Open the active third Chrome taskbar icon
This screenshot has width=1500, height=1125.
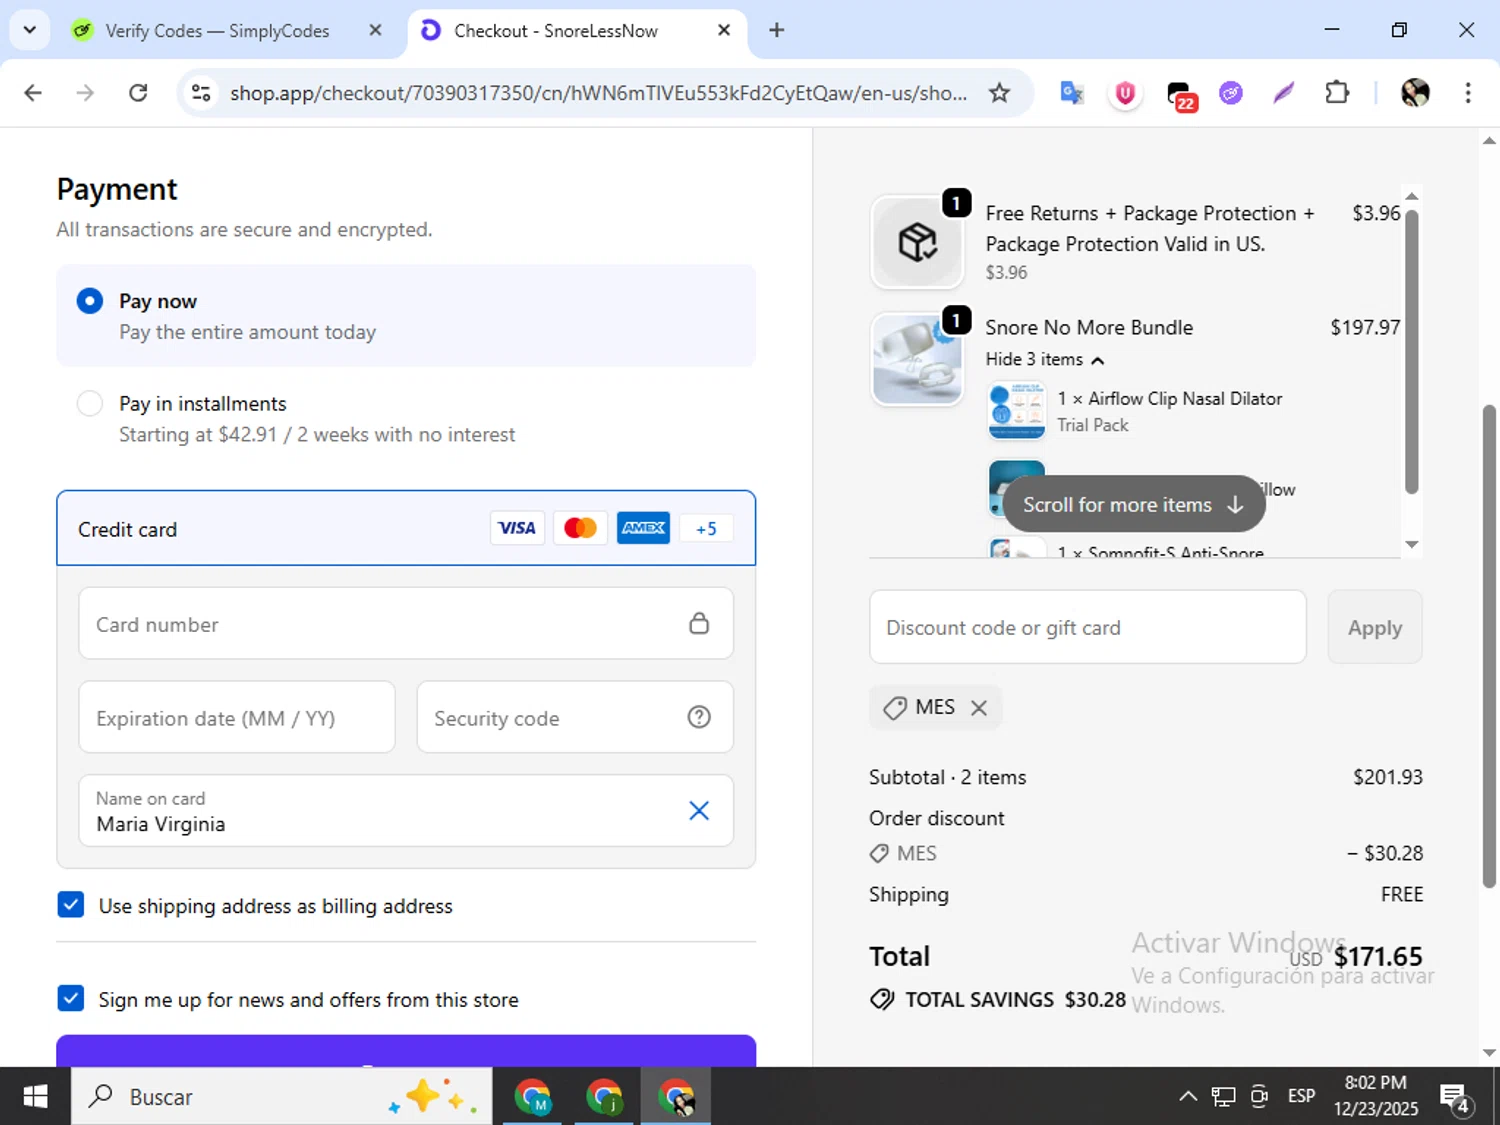coord(676,1096)
